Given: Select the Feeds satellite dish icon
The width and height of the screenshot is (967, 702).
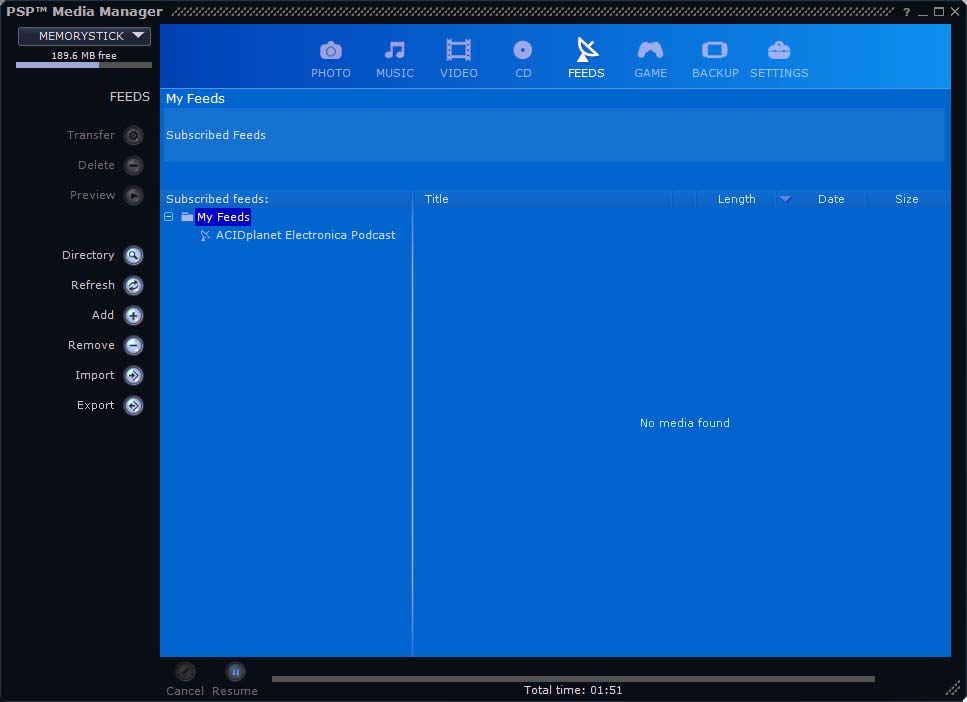Looking at the screenshot, I should tap(586, 50).
